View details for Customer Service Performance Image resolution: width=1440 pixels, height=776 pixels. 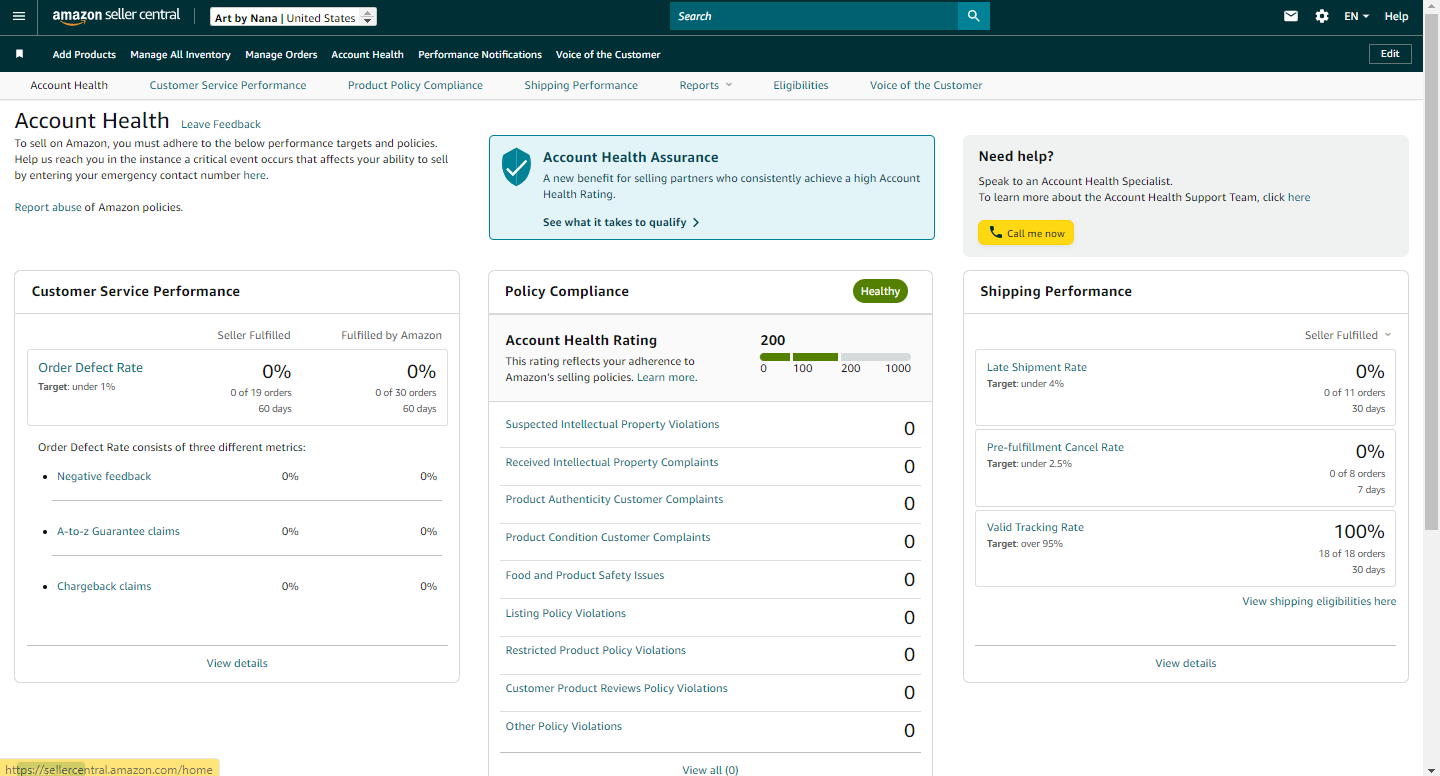point(237,663)
